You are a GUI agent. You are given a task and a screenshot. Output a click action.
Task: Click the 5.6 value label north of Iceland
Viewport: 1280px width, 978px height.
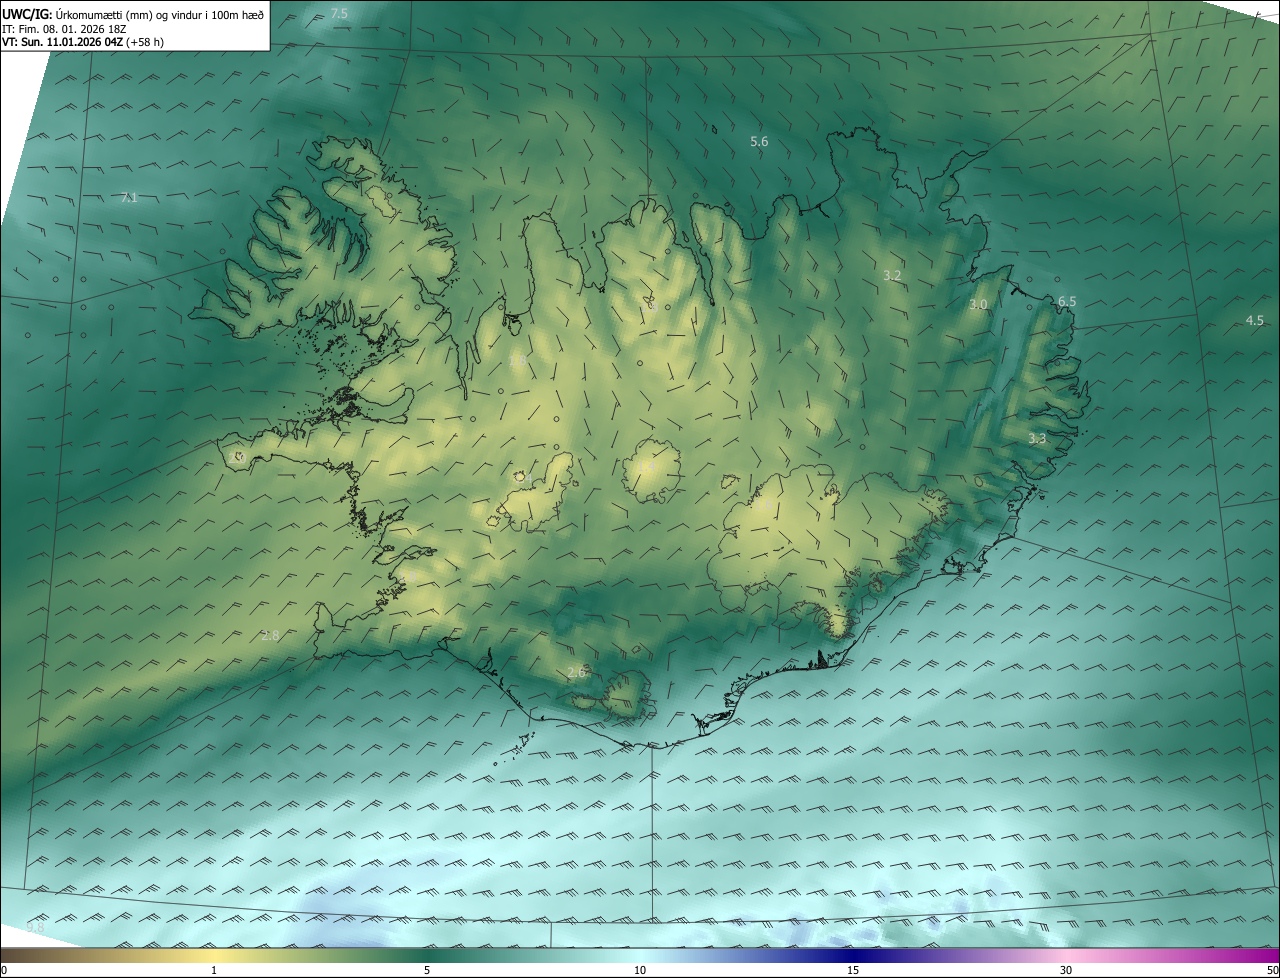759,142
